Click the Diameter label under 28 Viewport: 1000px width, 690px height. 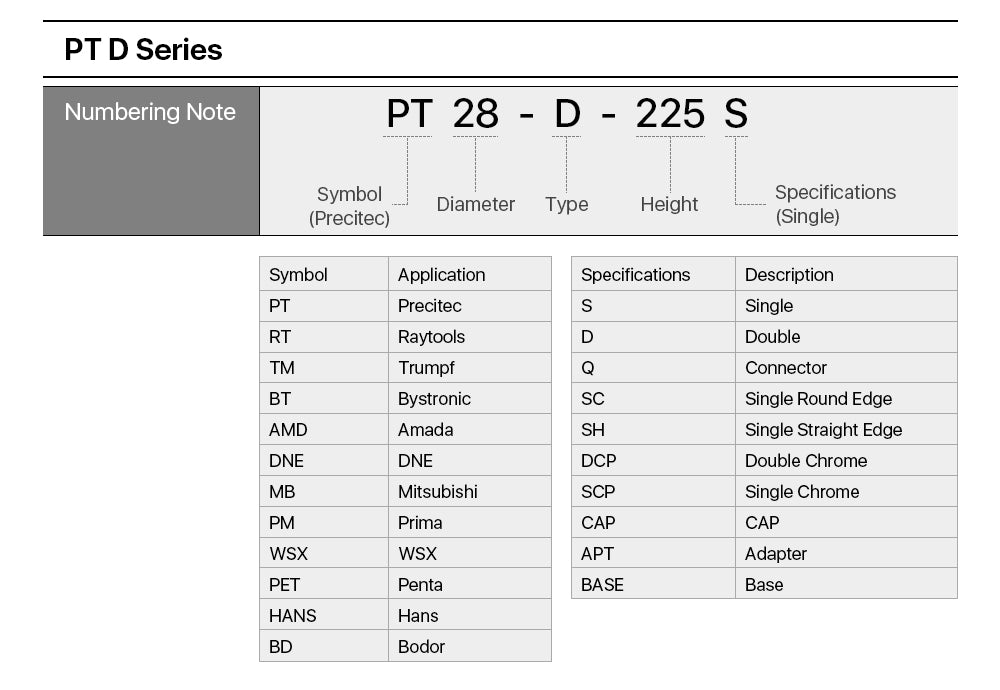point(475,204)
